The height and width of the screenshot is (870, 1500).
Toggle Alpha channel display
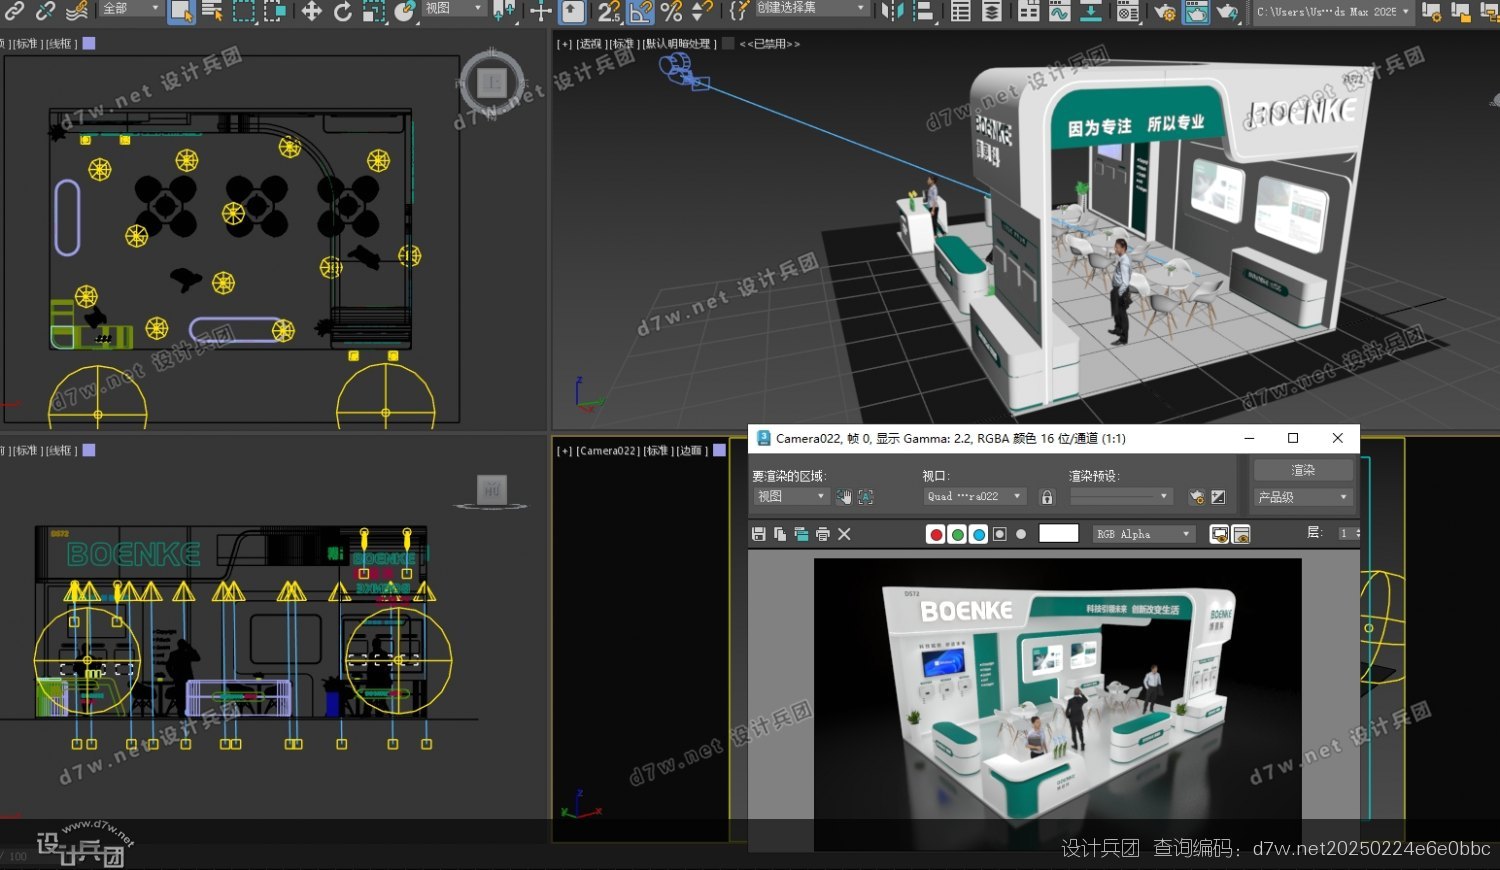point(999,534)
